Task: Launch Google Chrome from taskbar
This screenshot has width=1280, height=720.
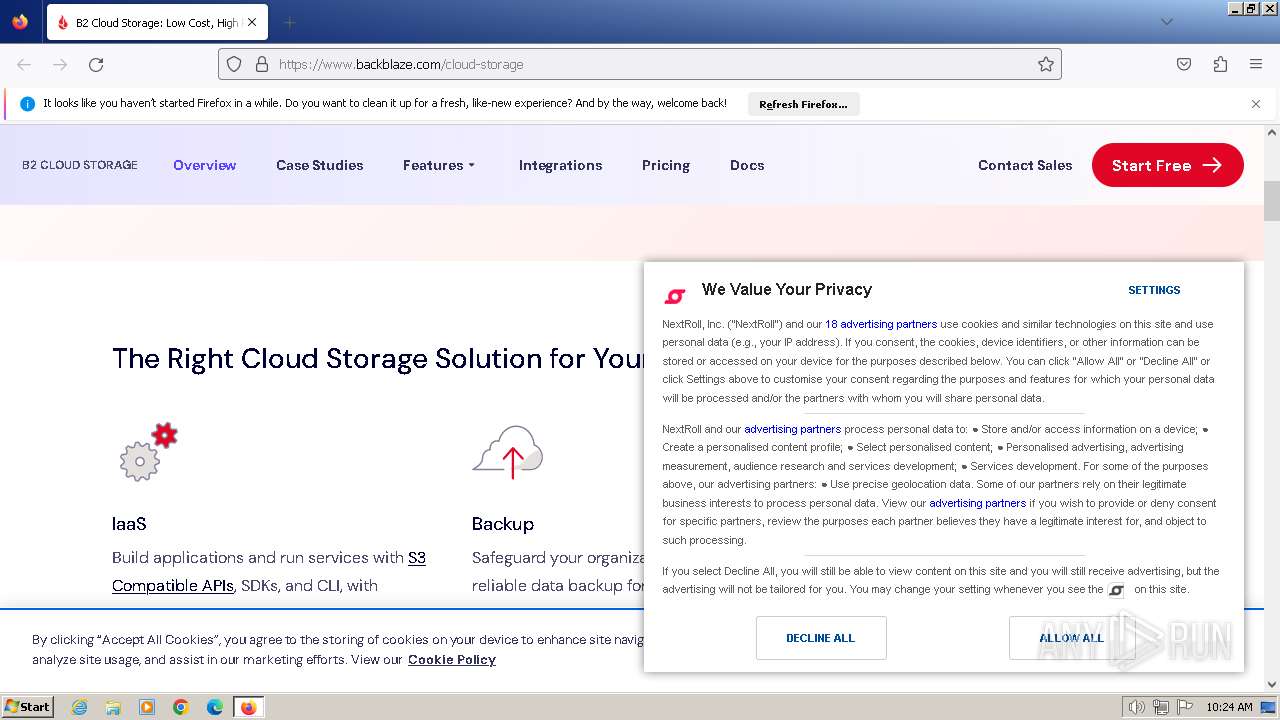Action: point(181,707)
